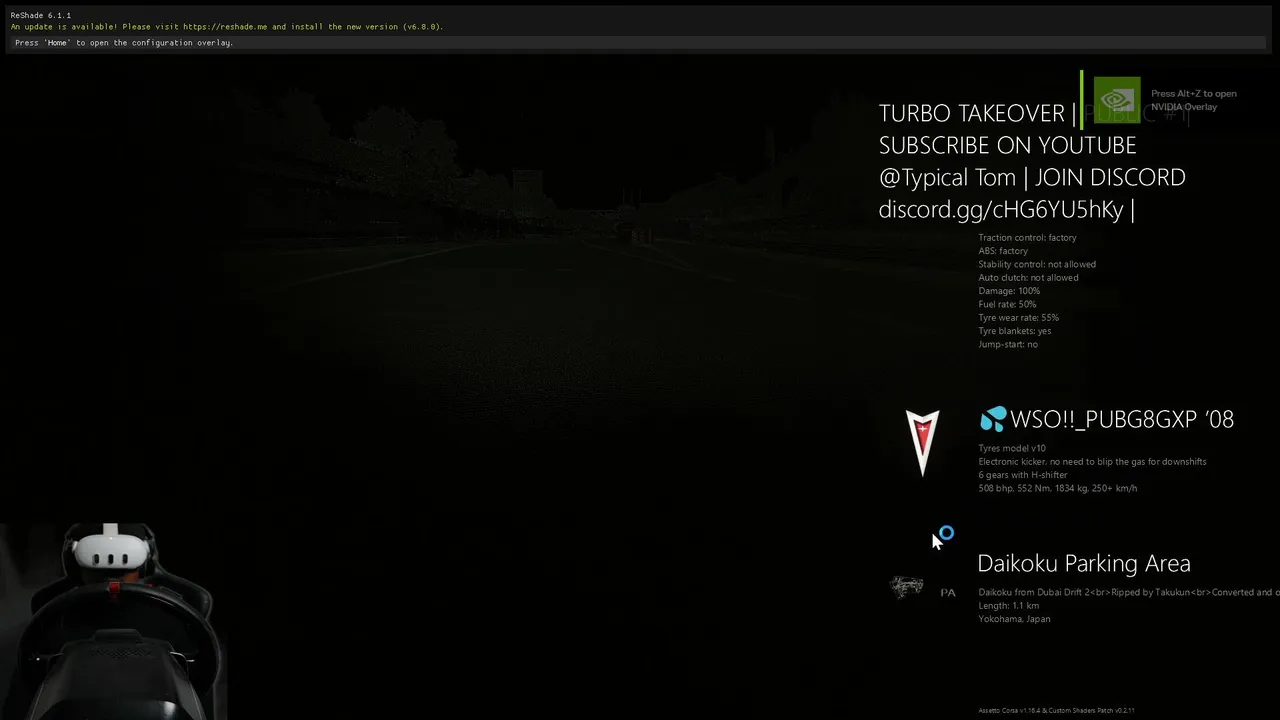Click the Pontiac brand badge icon

click(x=922, y=442)
